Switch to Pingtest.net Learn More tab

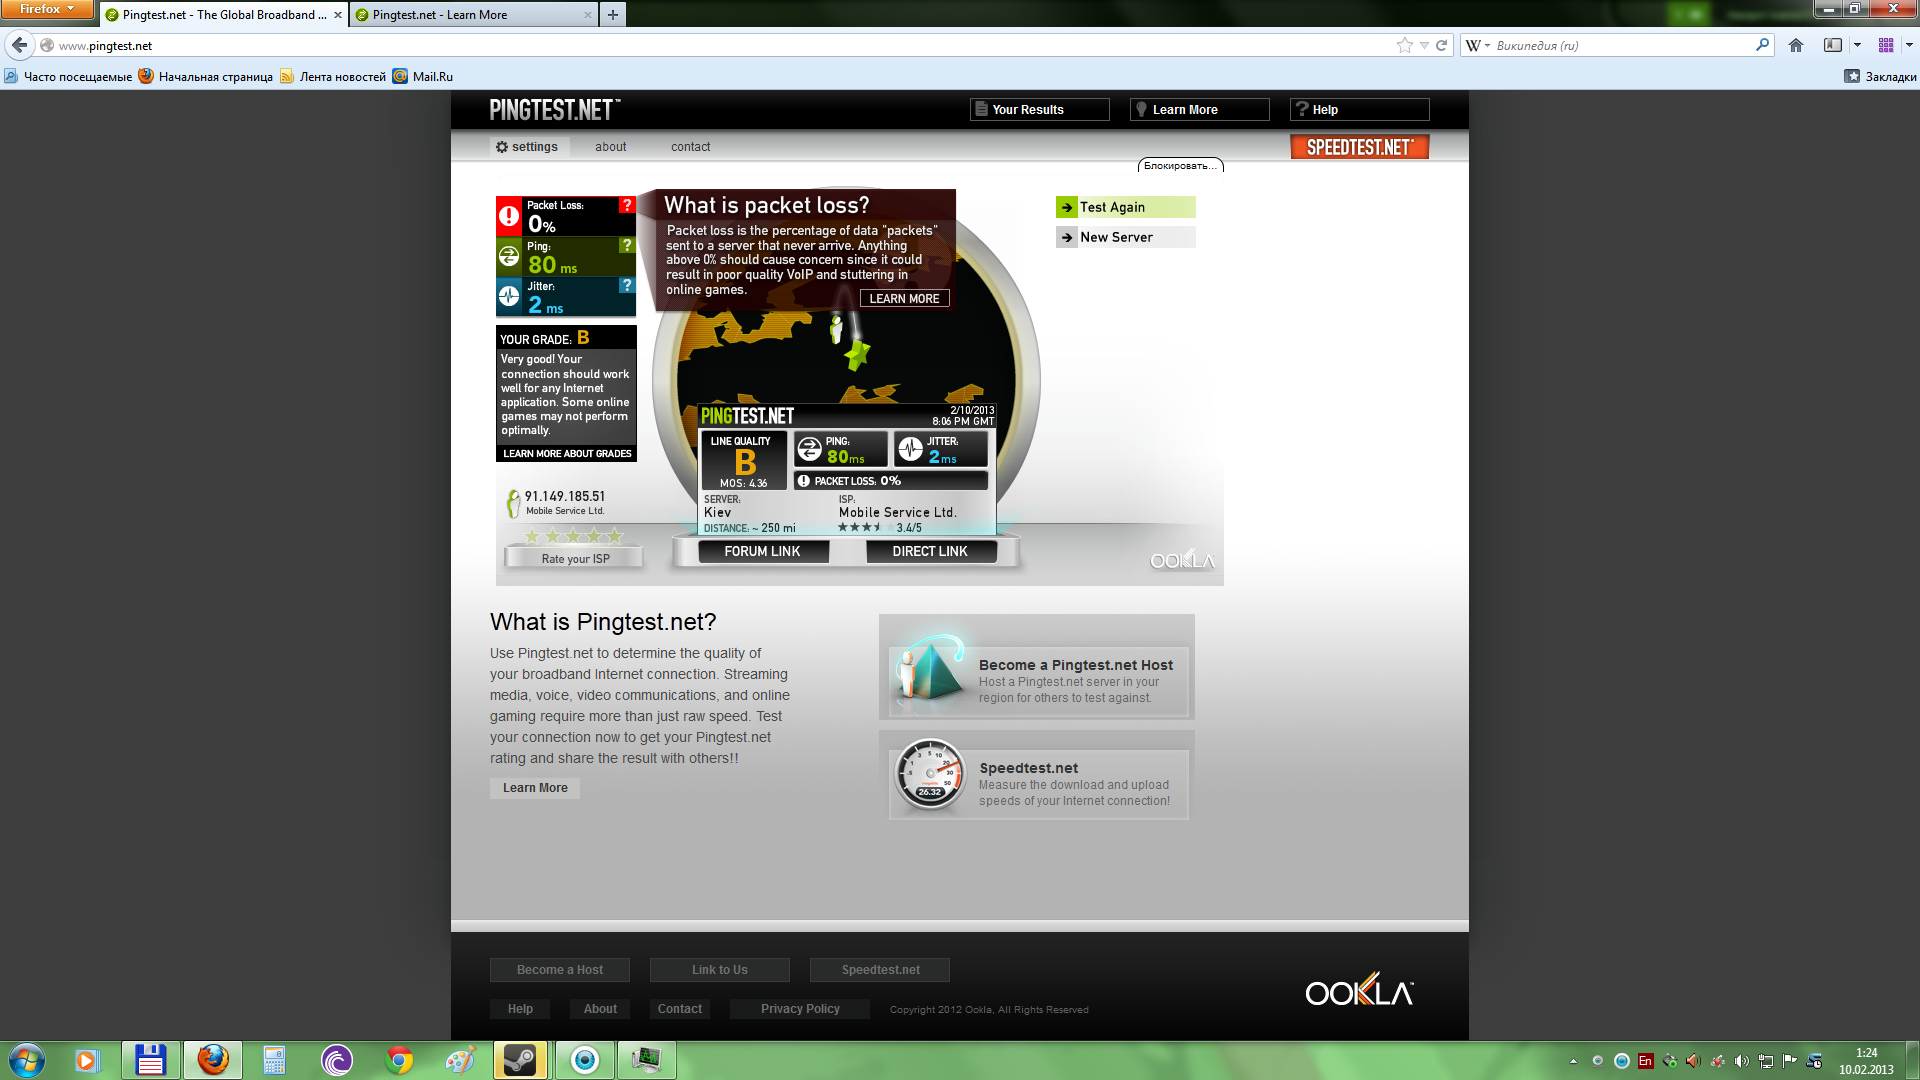point(473,15)
